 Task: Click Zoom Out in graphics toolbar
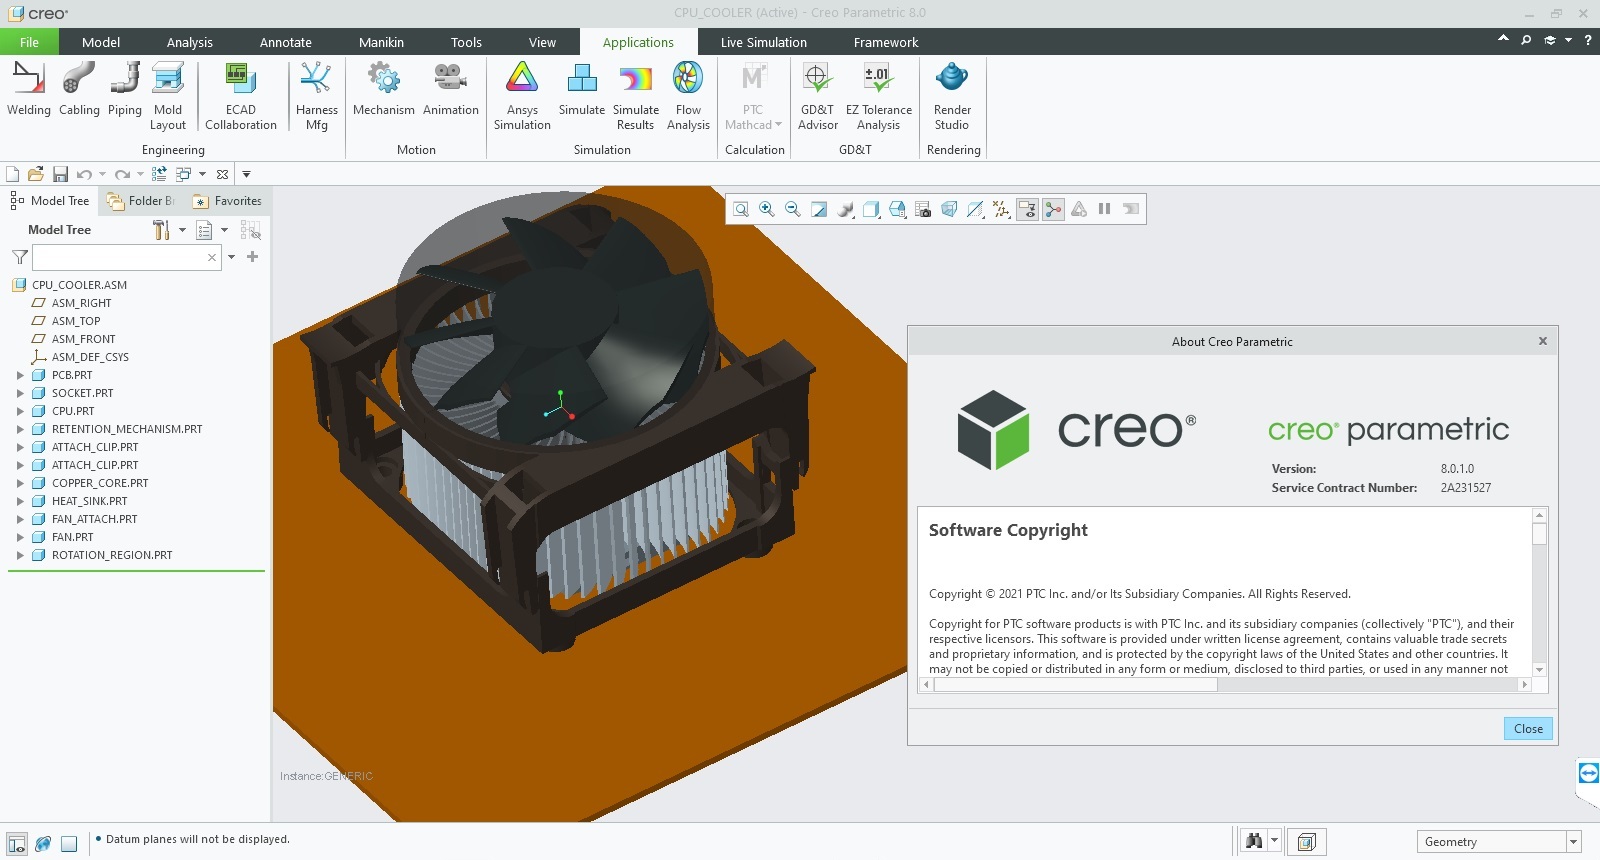point(793,209)
